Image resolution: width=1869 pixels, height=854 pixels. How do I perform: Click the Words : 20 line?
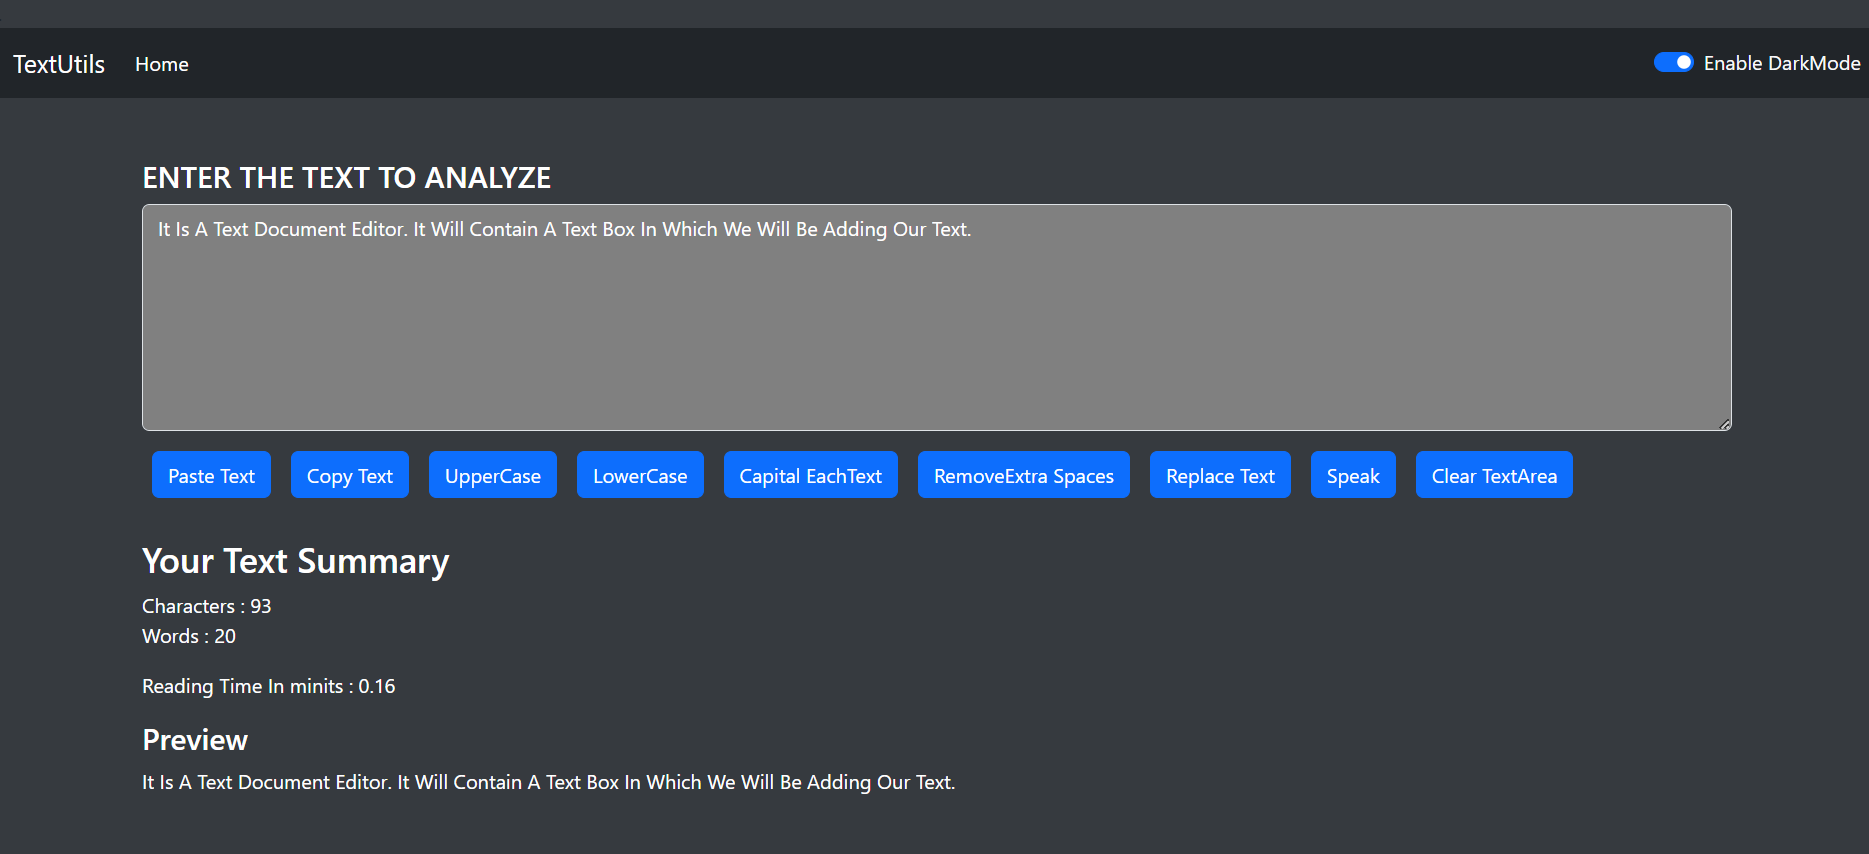(189, 636)
